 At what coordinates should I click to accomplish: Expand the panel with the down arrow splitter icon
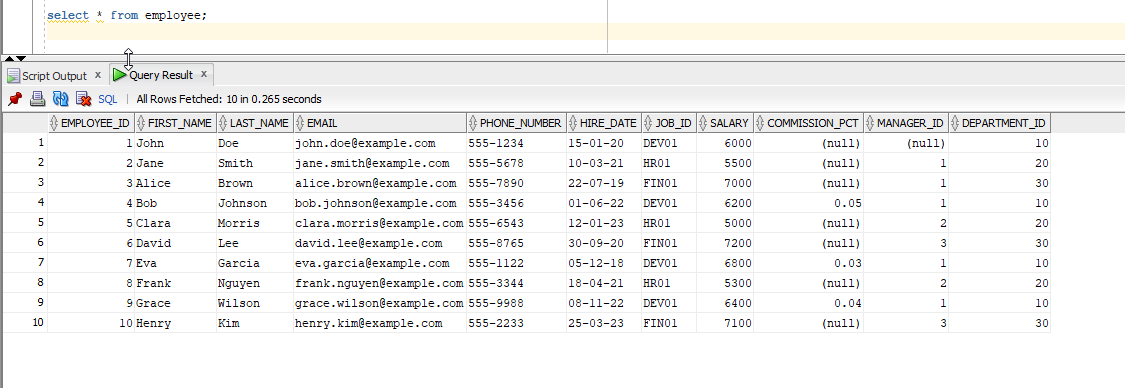click(x=21, y=58)
